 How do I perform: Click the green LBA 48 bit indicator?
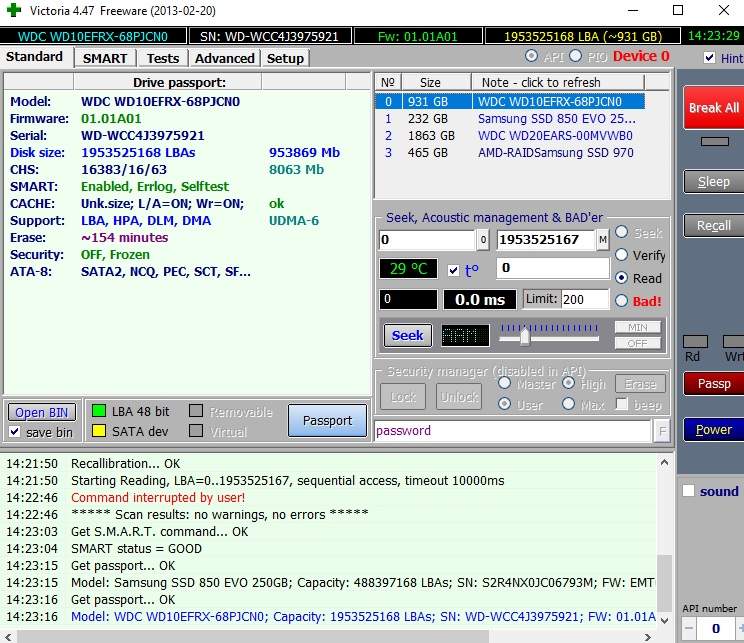point(99,411)
